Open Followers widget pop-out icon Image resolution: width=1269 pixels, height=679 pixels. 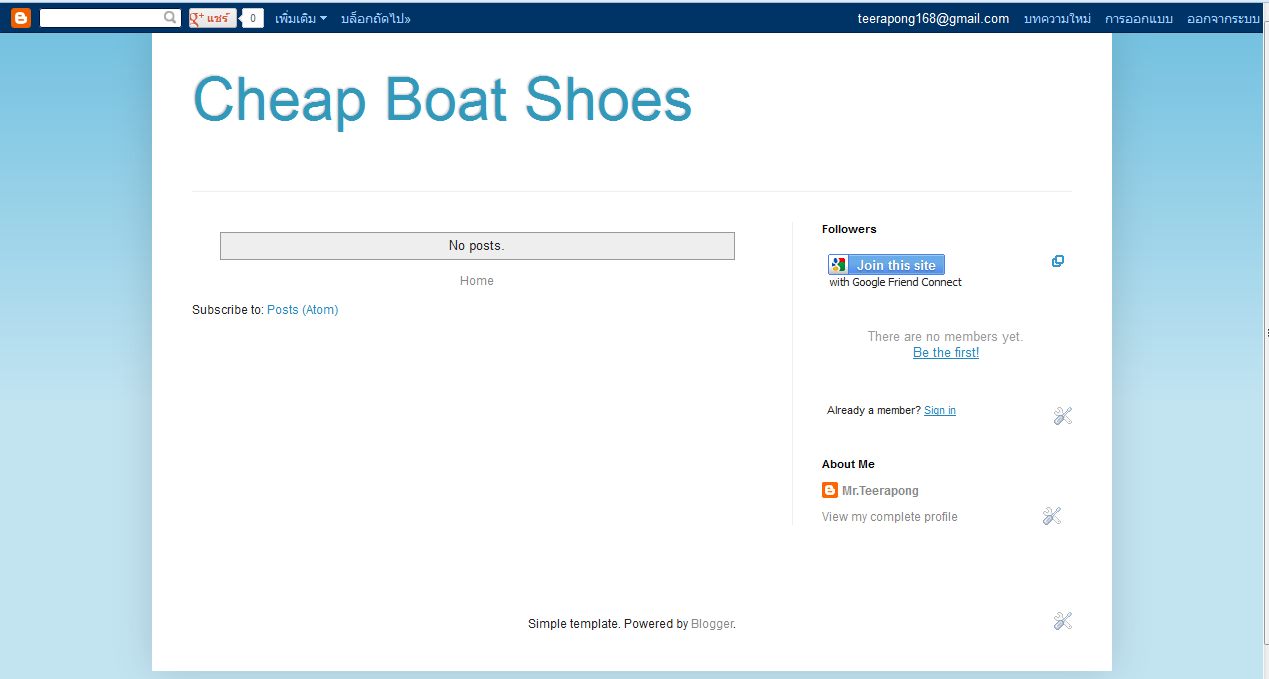pos(1057,262)
